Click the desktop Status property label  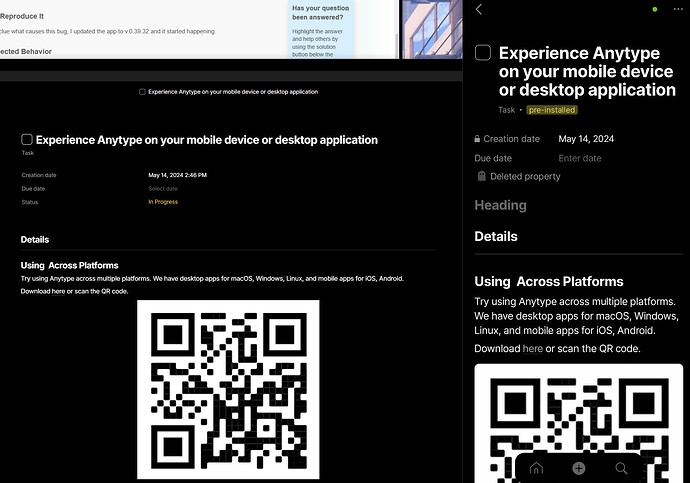(30, 202)
